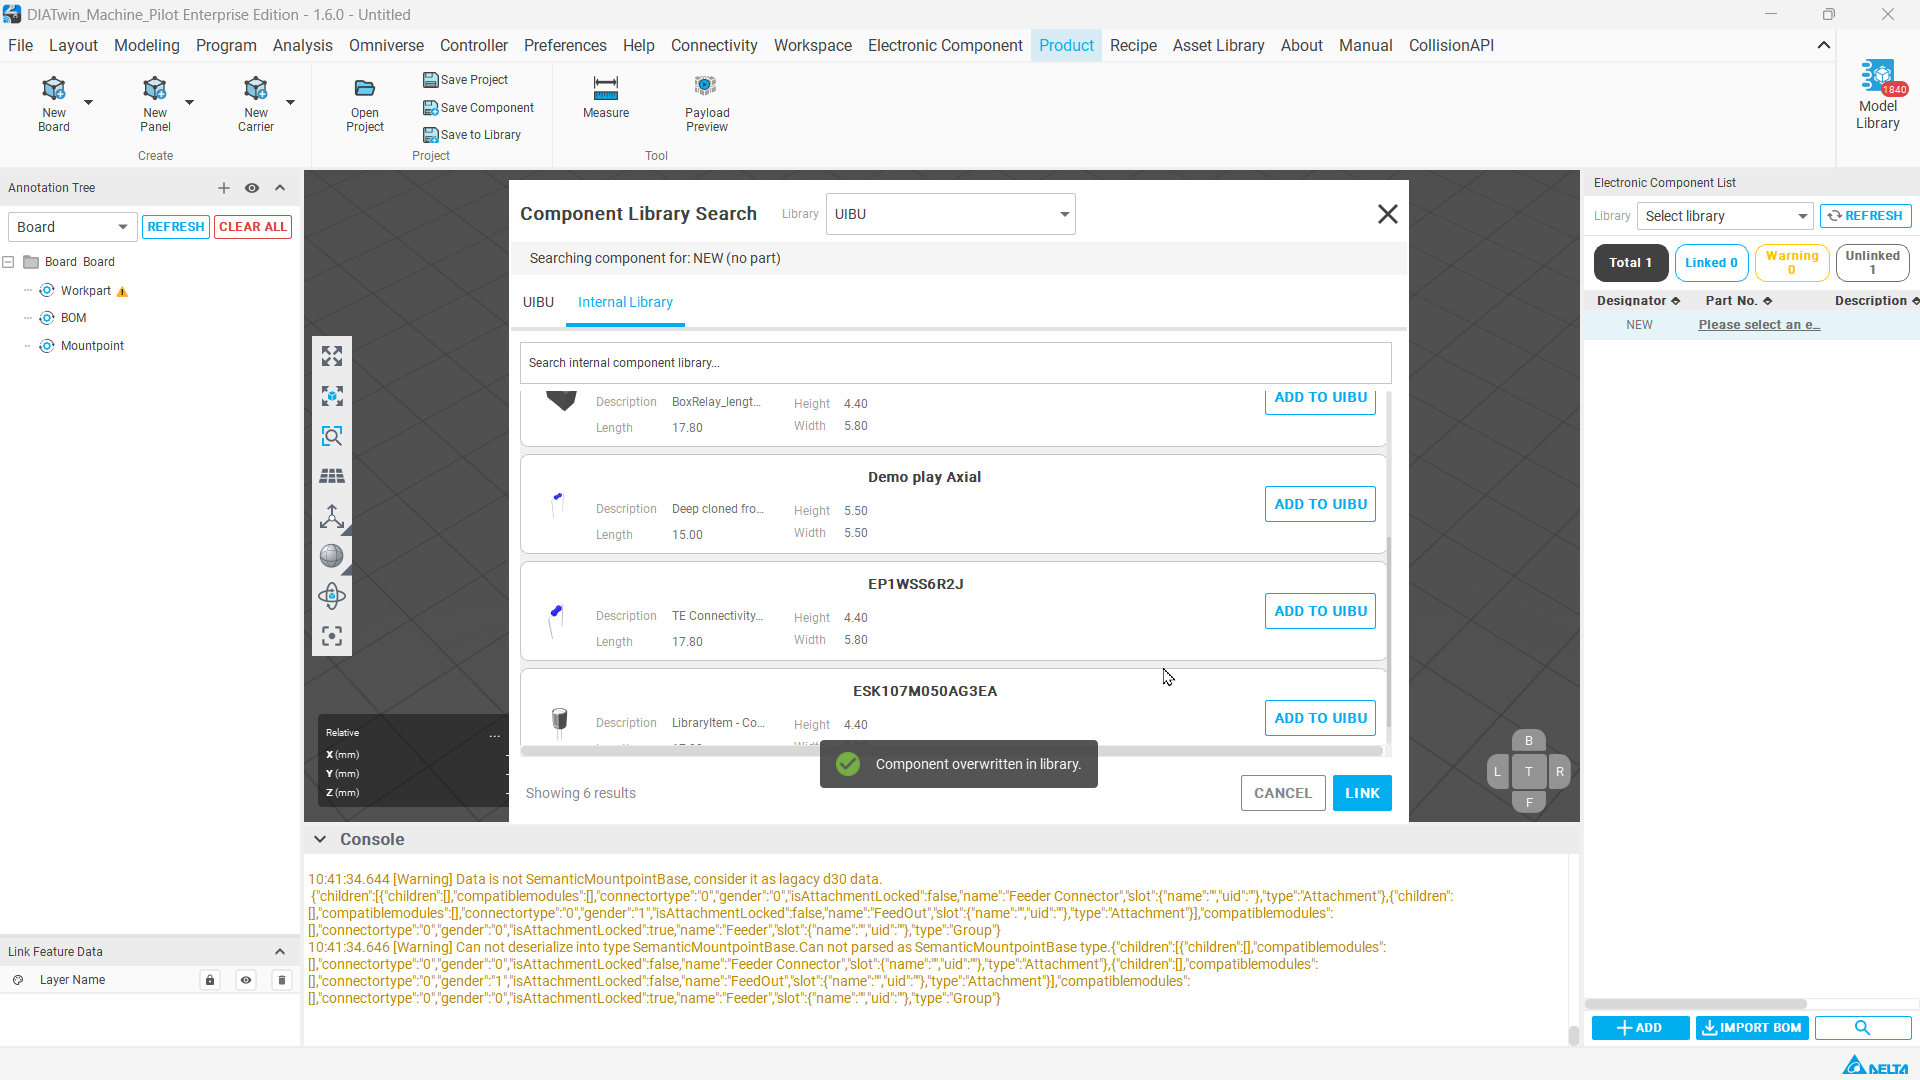Viewport: 1920px width, 1080px height.
Task: Click the magnifier search button
Action: [x=1863, y=1028]
